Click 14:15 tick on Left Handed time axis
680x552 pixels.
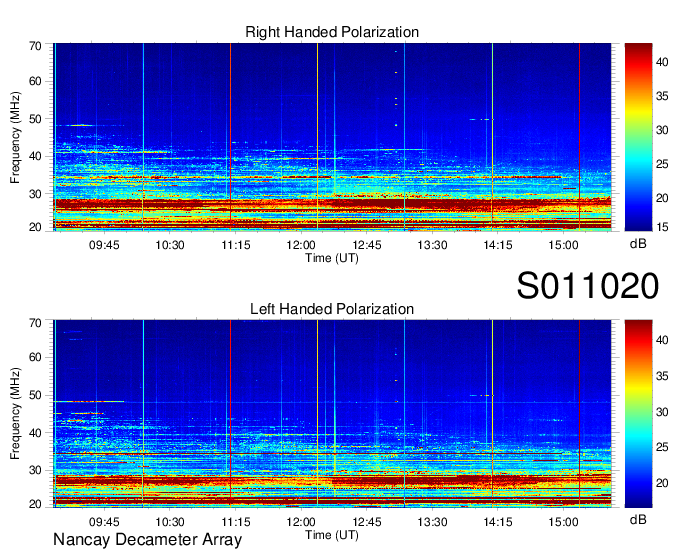point(497,522)
